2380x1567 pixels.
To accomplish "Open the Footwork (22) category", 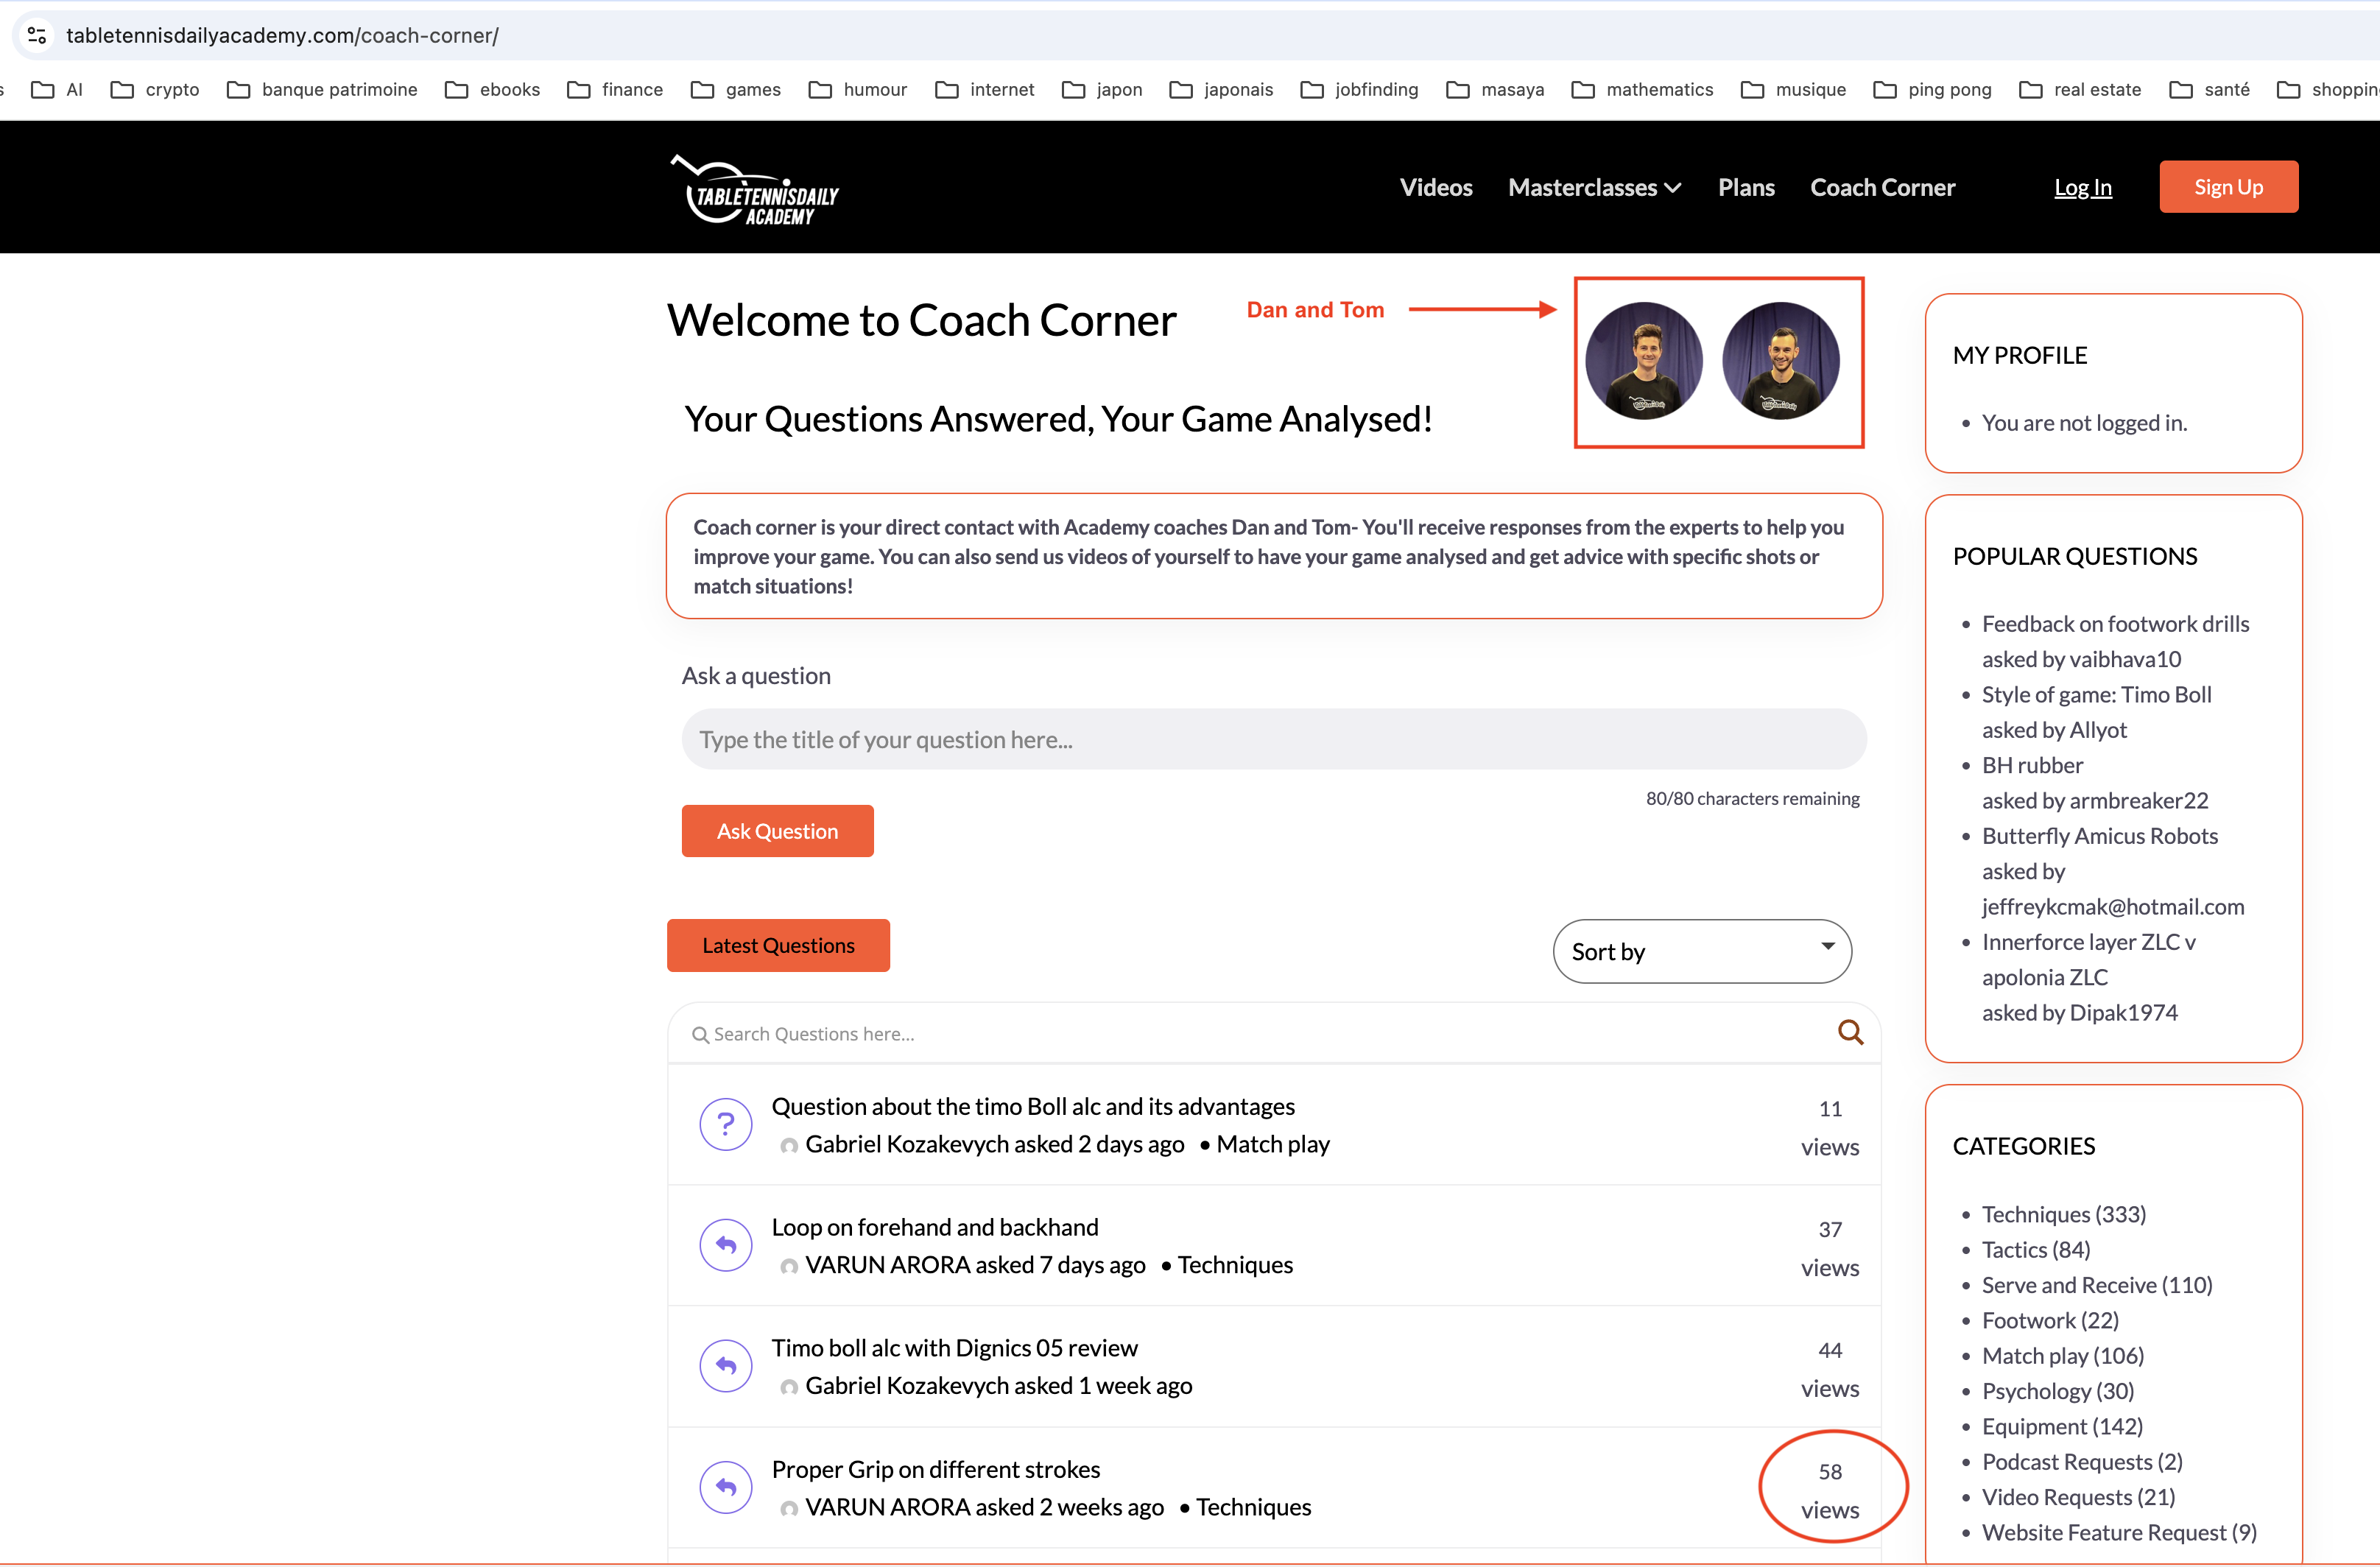I will pos(2050,1320).
